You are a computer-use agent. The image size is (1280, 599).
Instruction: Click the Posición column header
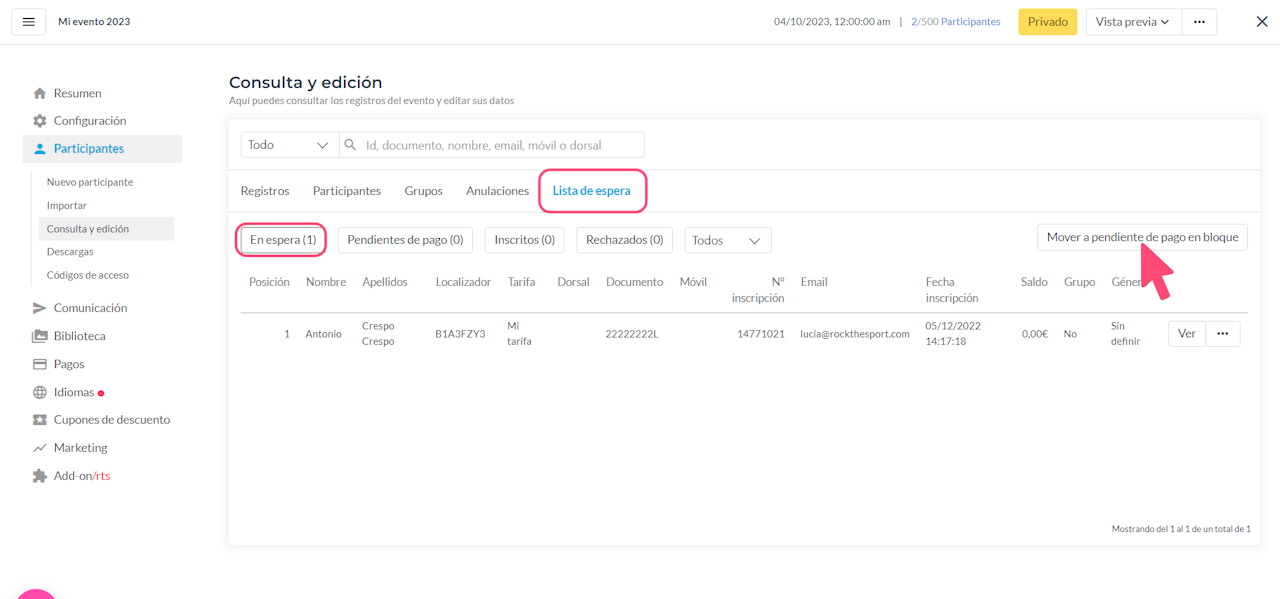pos(269,282)
